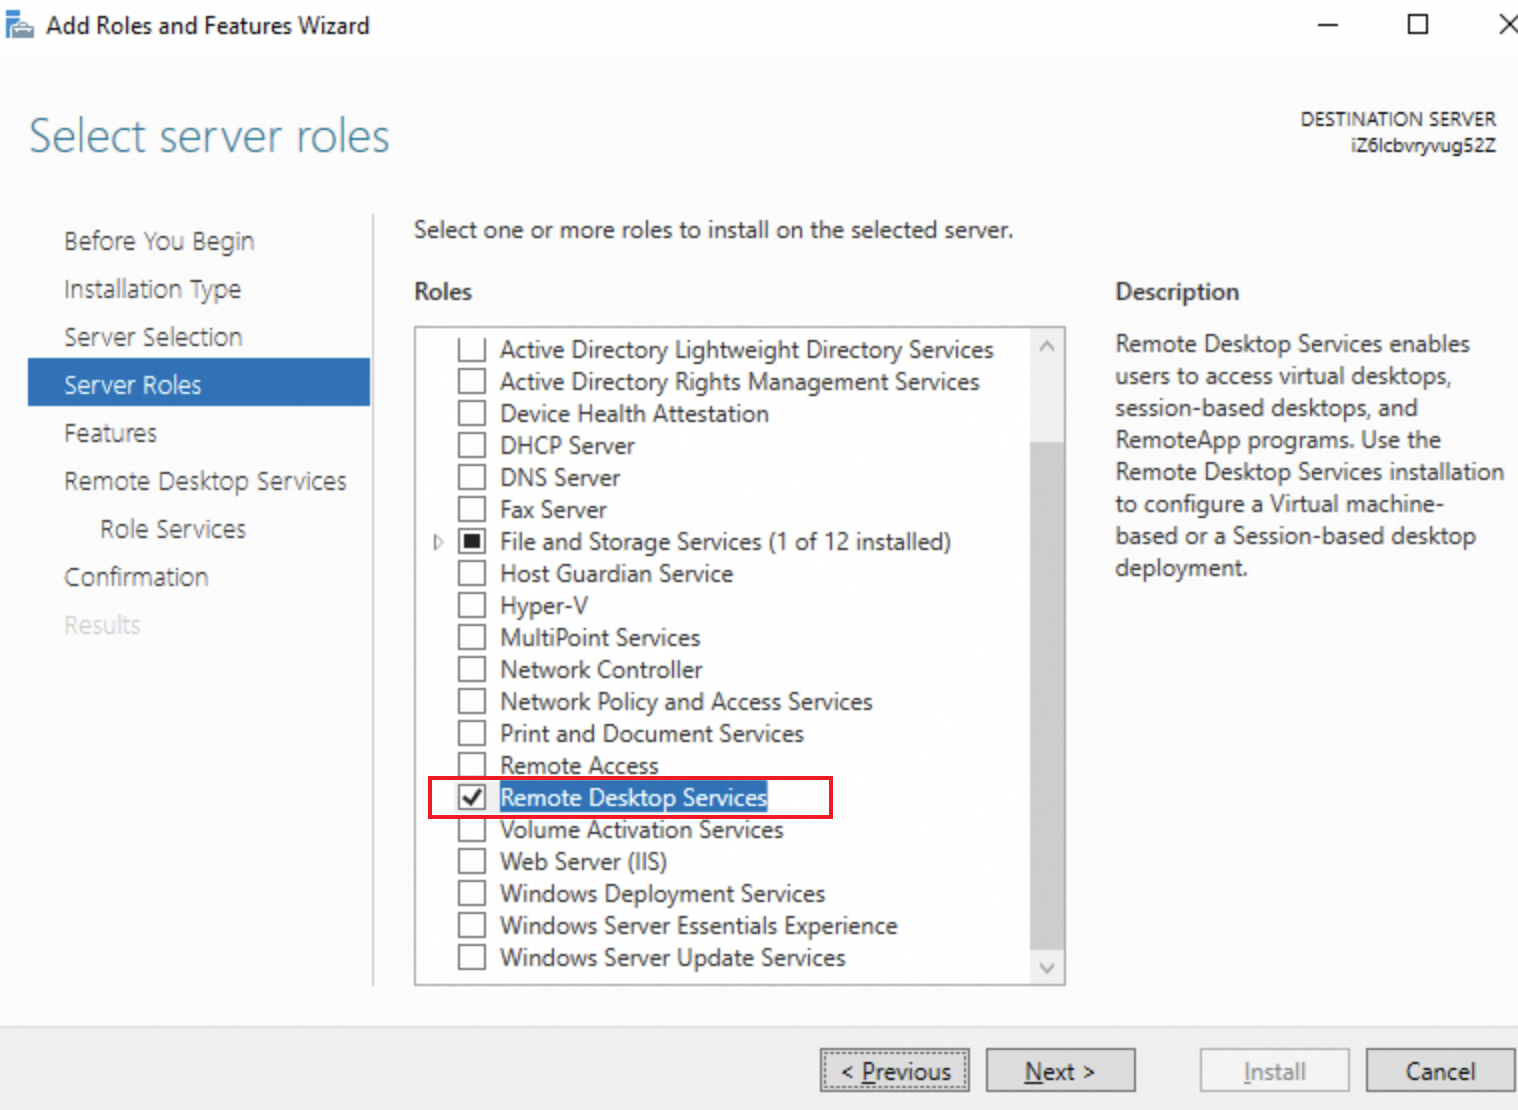Tick the DNS Server checkbox
This screenshot has width=1518, height=1110.
pos(472,477)
